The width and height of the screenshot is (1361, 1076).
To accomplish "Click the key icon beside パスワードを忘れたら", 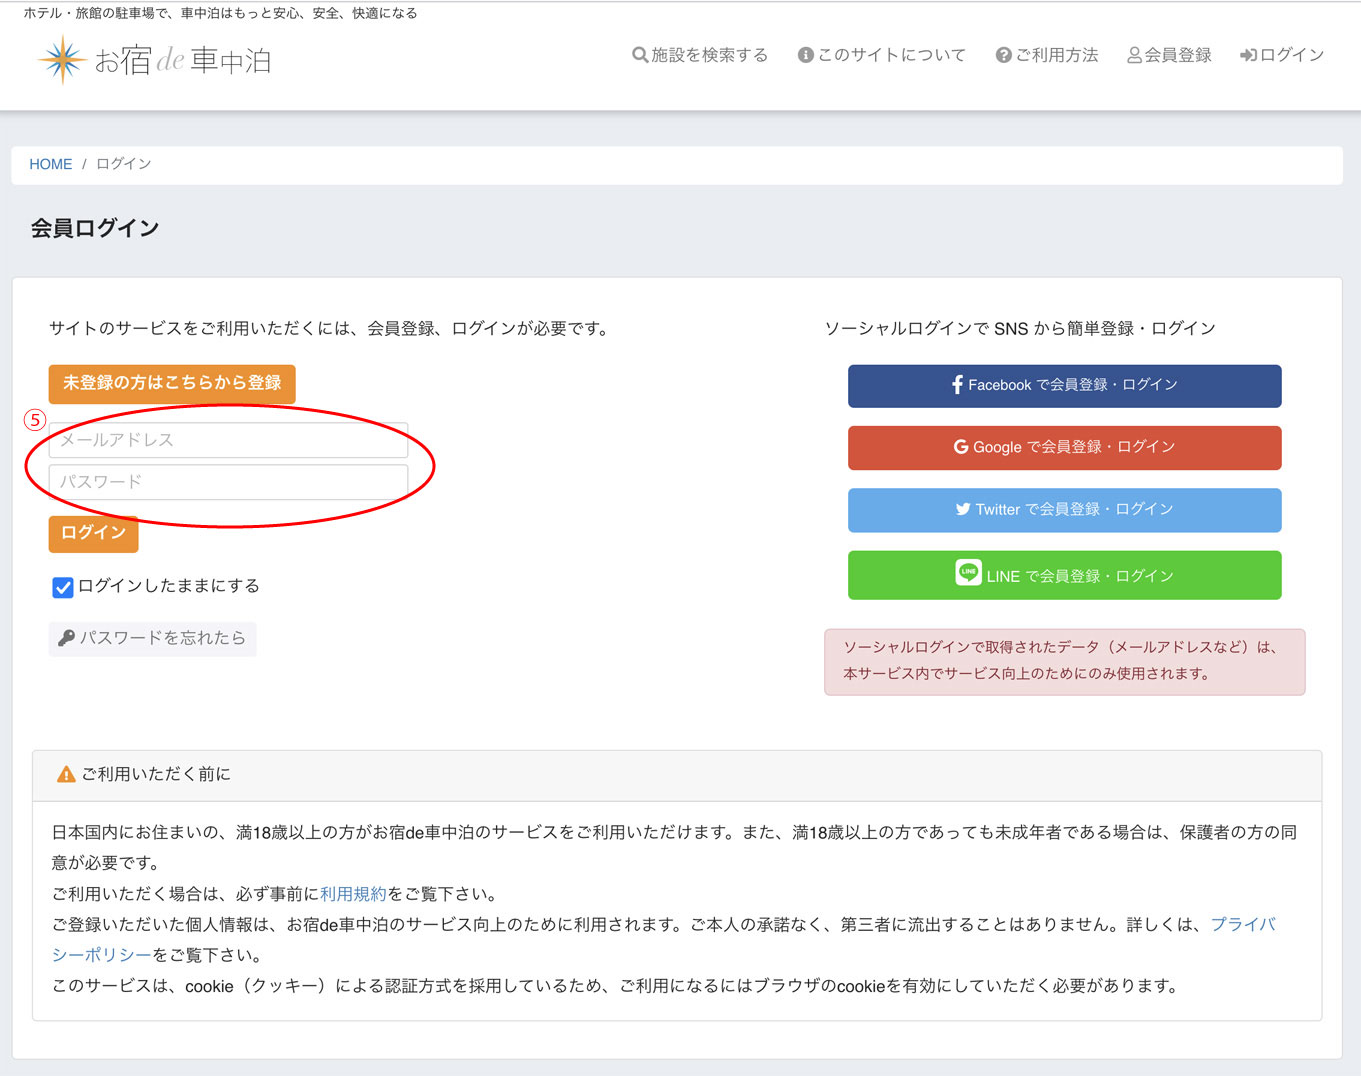I will point(66,638).
